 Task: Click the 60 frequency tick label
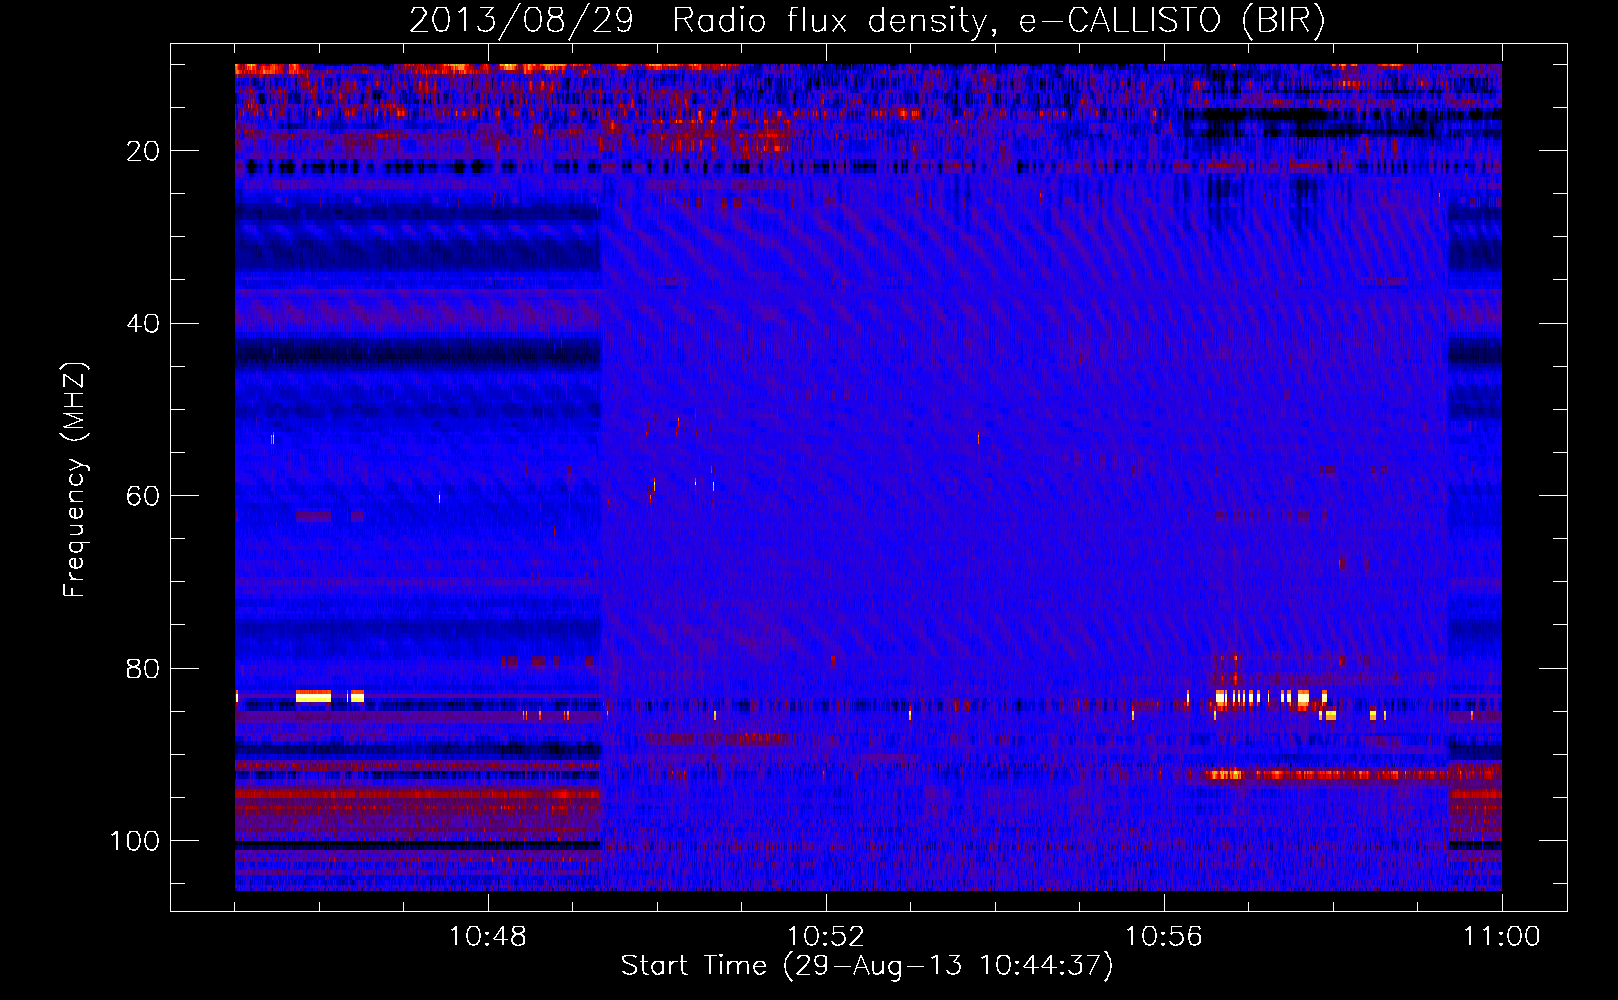pos(144,496)
